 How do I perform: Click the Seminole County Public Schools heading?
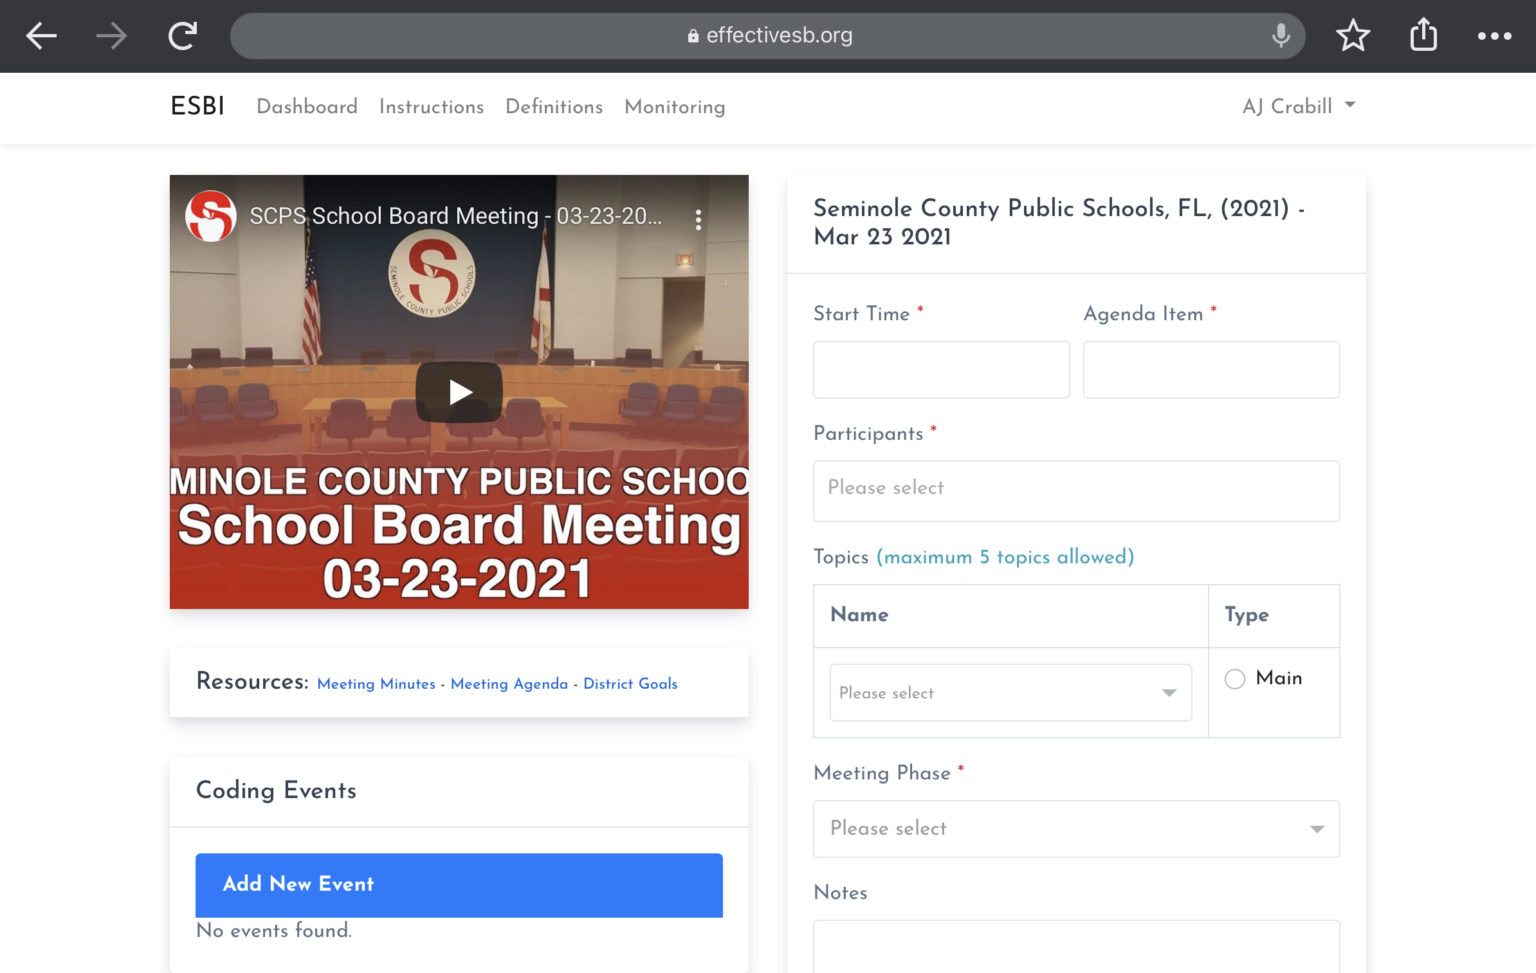tap(1059, 222)
